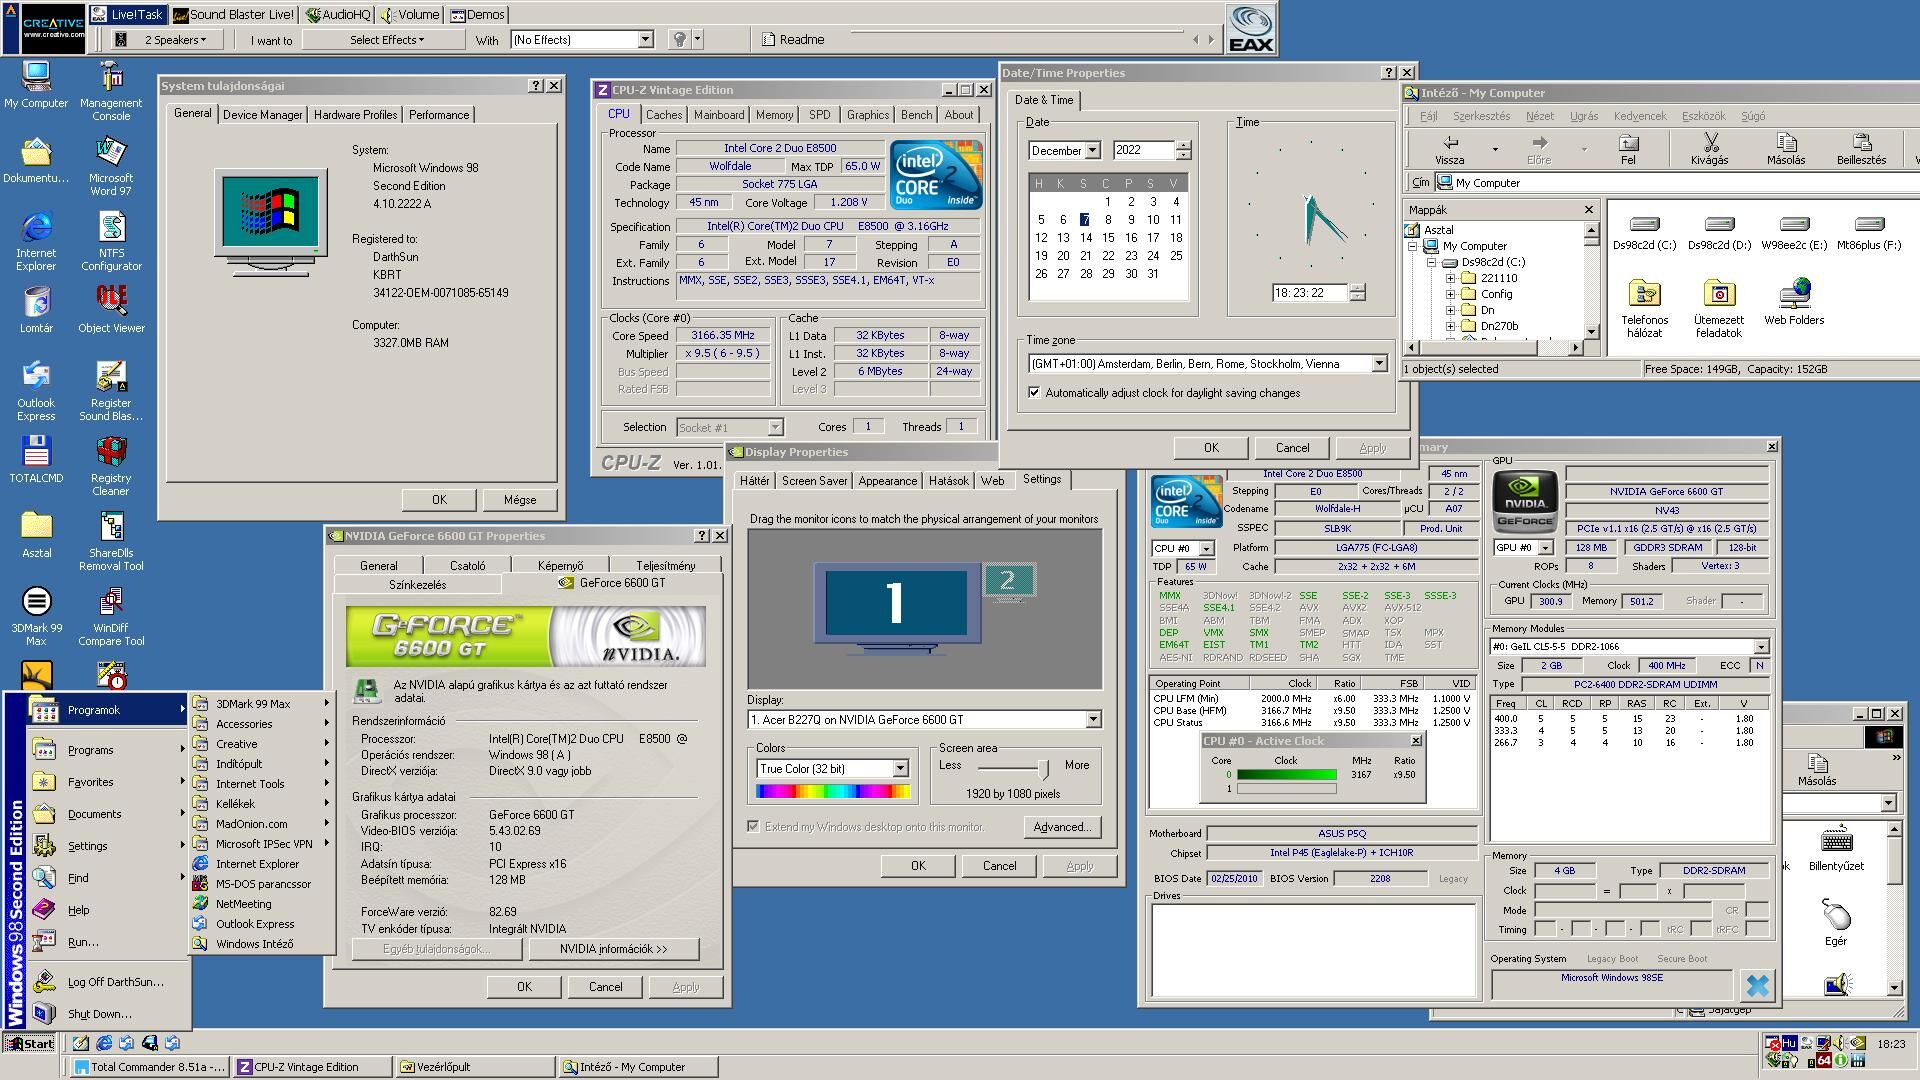Open ShareDlls Removal Tool icon
The width and height of the screenshot is (1920, 1080).
(x=111, y=540)
